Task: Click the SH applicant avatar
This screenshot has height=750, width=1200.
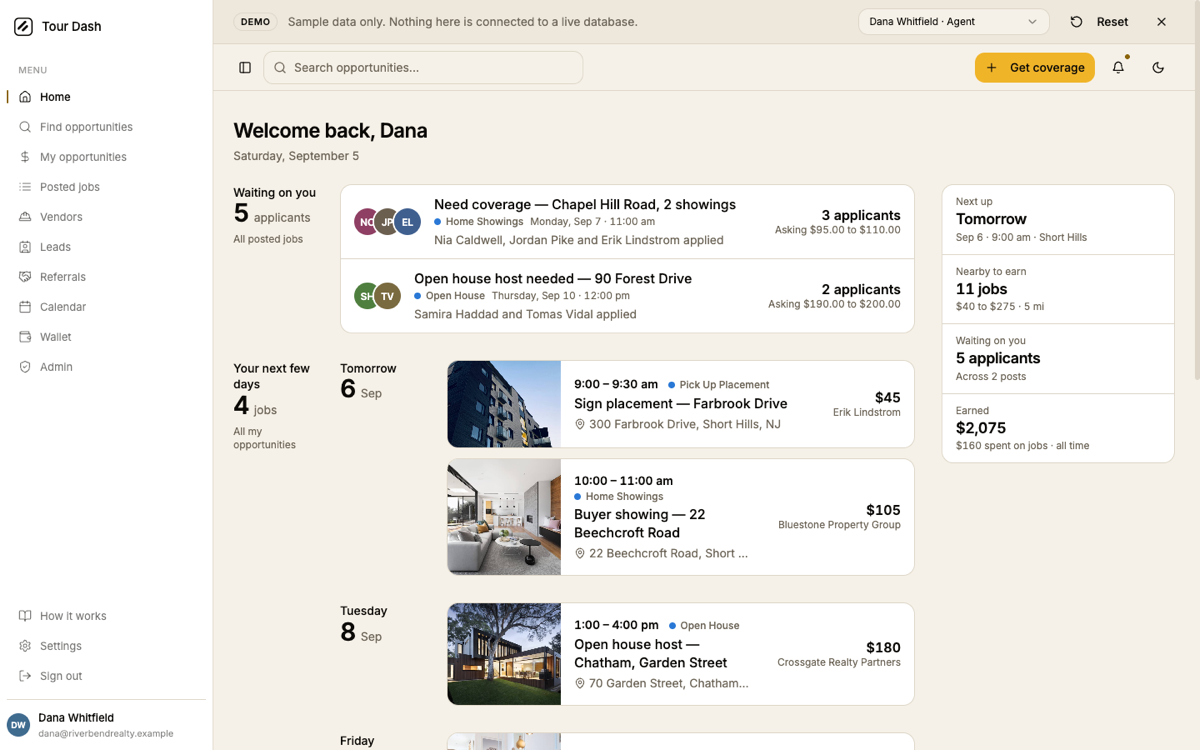Action: click(366, 296)
